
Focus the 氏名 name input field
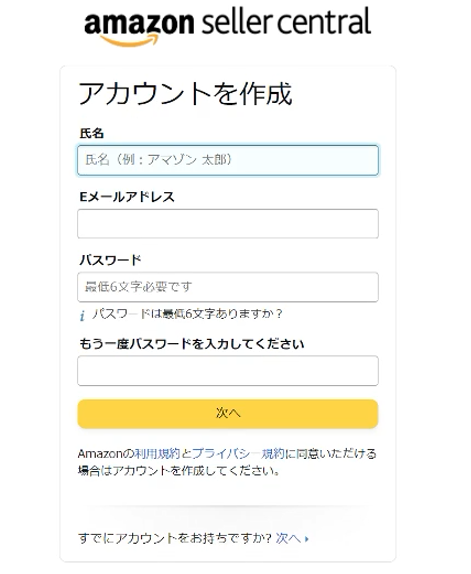point(228,160)
